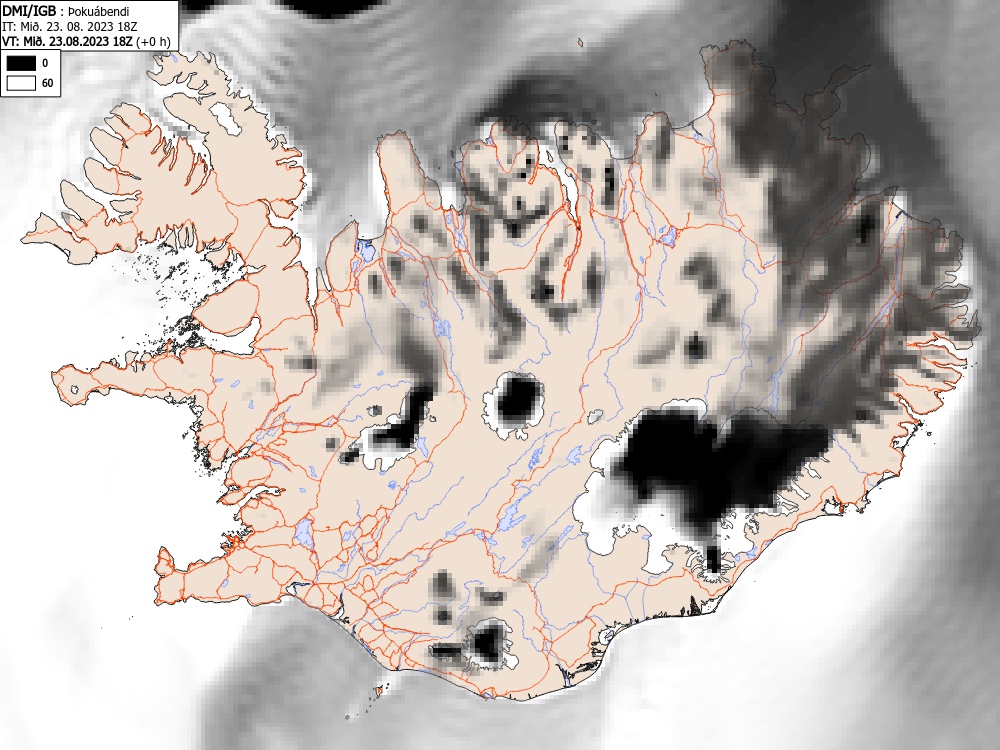
Task: Click the legend value 60
Action: pos(47,84)
